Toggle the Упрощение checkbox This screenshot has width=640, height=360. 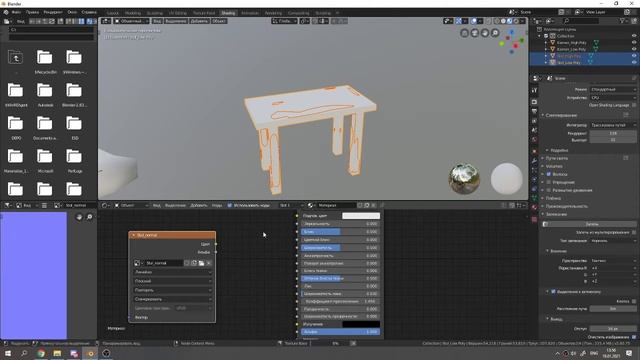pyautogui.click(x=549, y=182)
